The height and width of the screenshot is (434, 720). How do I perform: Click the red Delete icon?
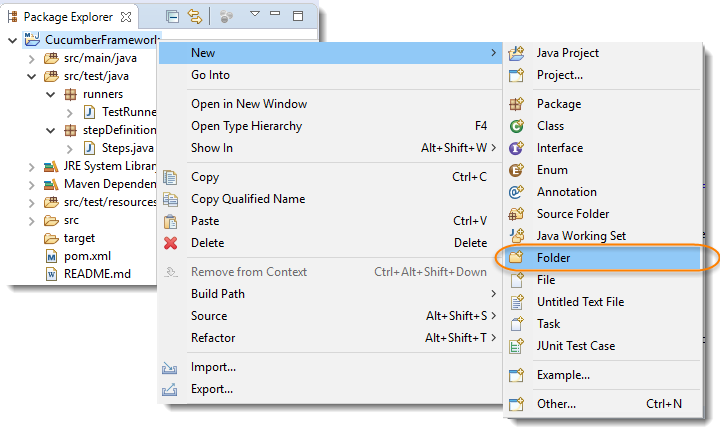[170, 243]
